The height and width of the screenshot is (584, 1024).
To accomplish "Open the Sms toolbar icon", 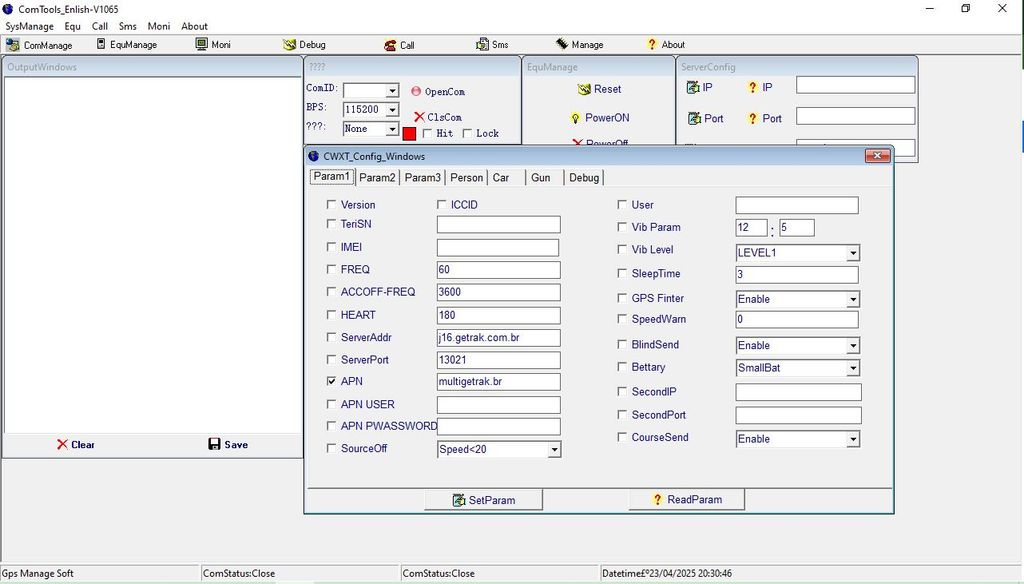I will tap(482, 45).
